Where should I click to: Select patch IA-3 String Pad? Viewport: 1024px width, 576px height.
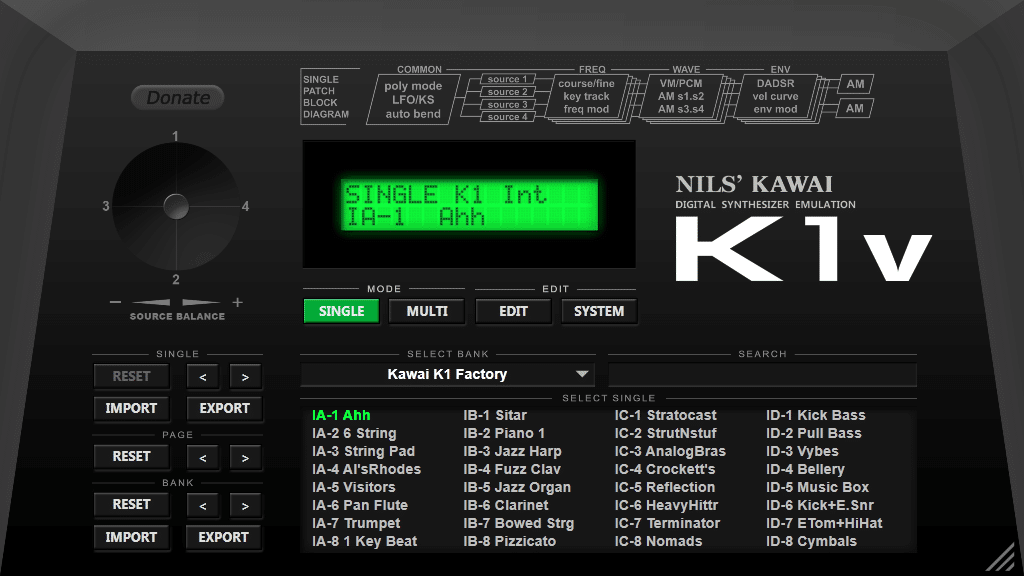[363, 451]
